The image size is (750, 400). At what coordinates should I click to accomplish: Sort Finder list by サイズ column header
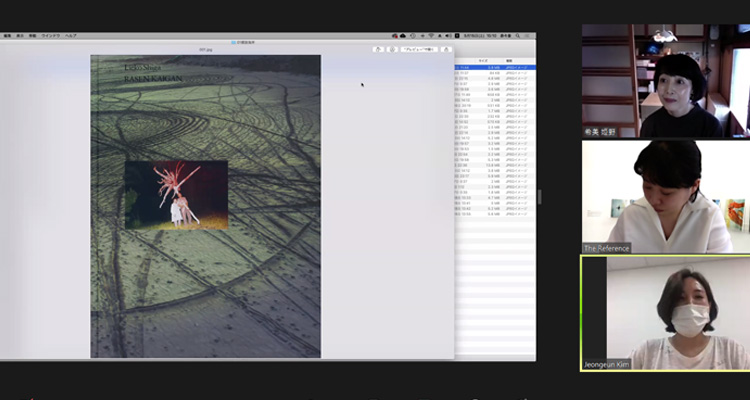484,61
